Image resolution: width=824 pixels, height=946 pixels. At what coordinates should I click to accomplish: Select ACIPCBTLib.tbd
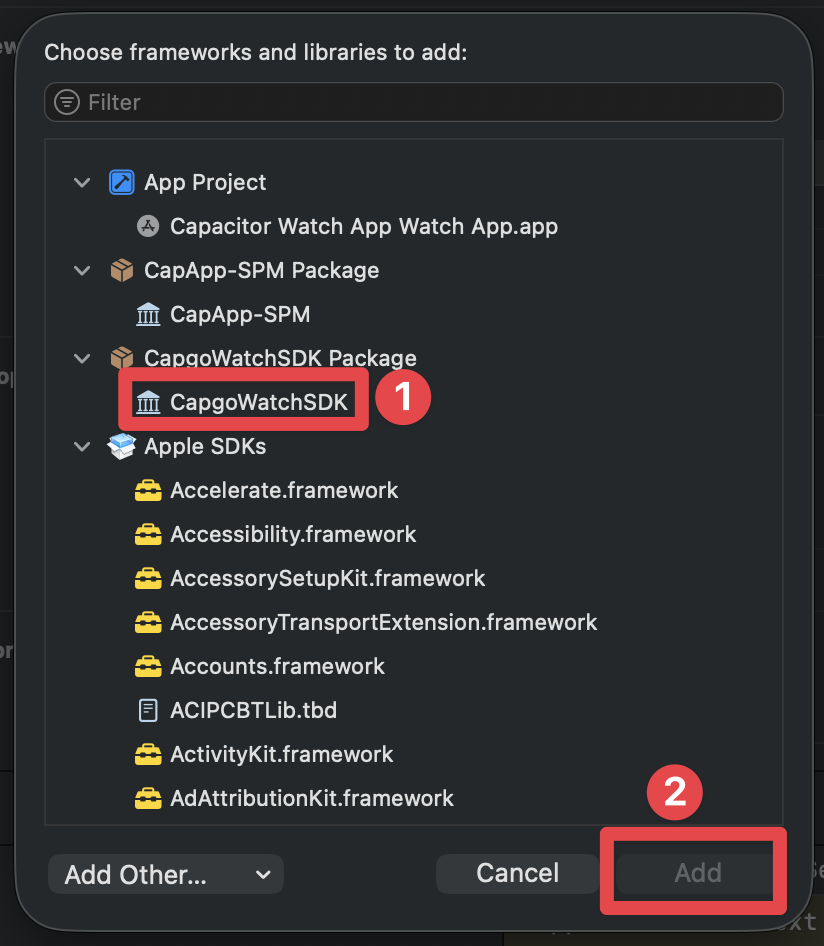[x=253, y=711]
